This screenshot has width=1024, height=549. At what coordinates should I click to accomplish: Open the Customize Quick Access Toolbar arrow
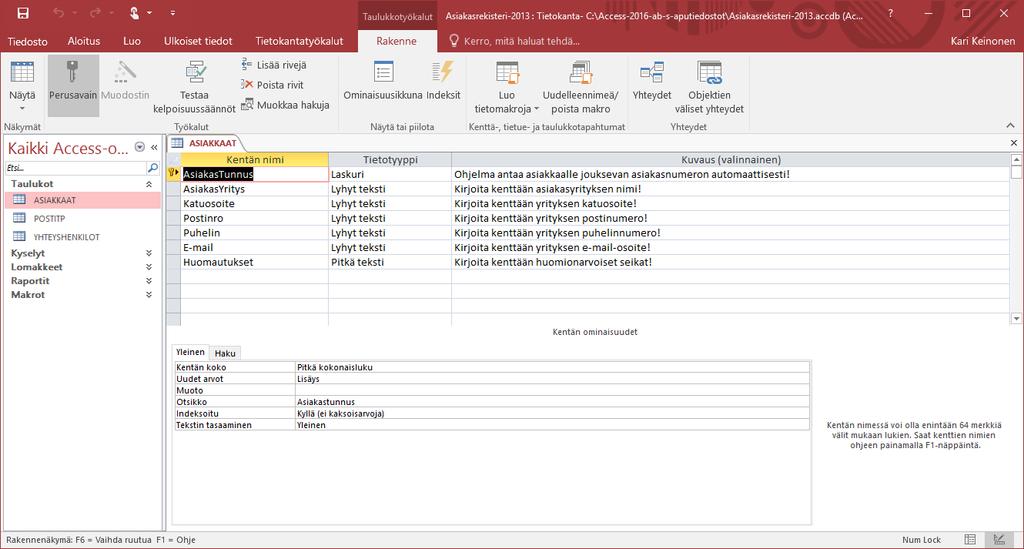[172, 13]
